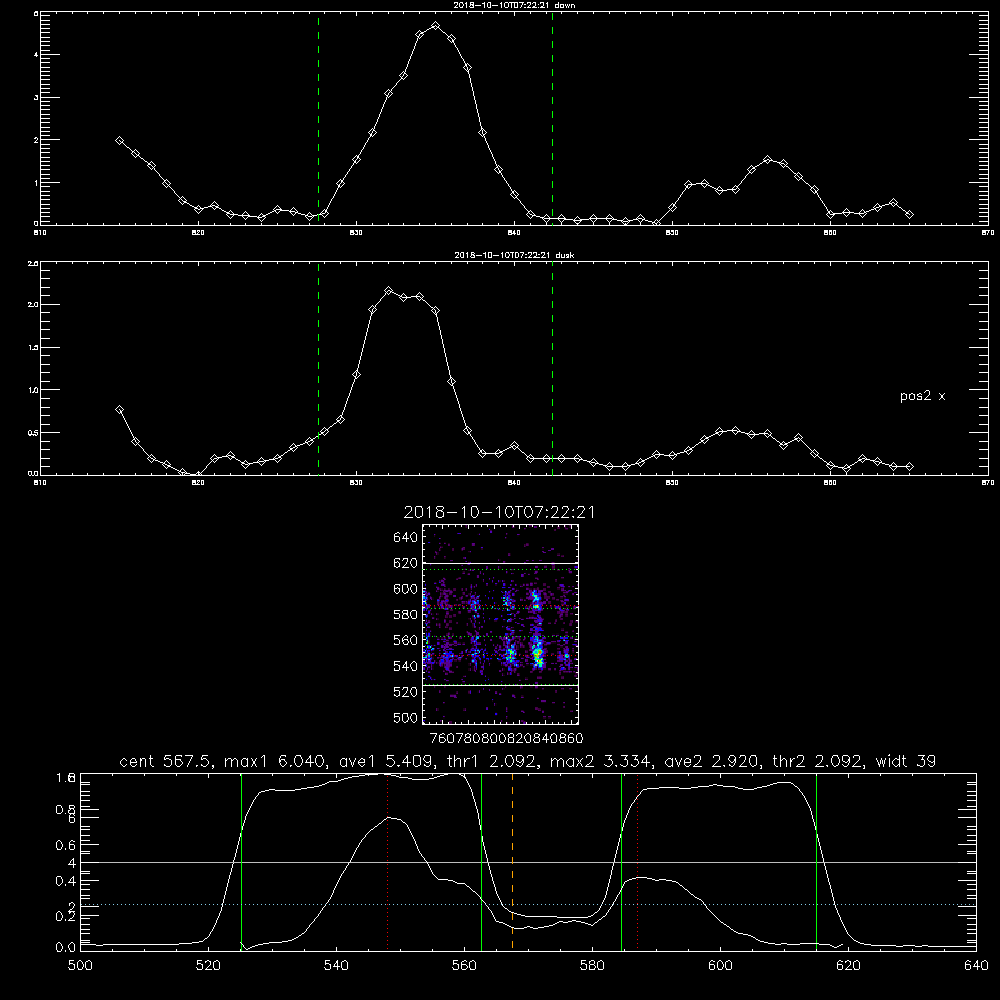1000x1000 pixels.
Task: Click the highest diamond marker on the dusk curve
Action: [388, 291]
